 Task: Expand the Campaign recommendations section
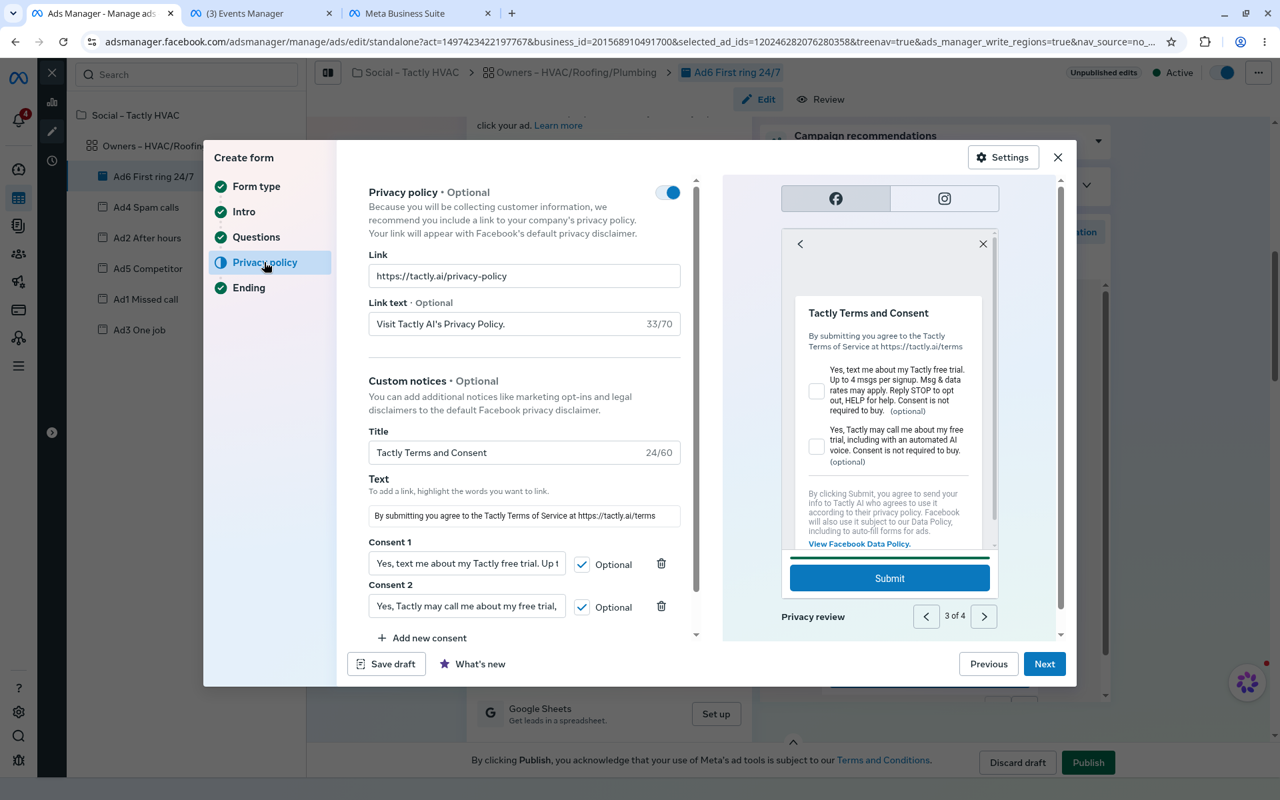click(x=1098, y=141)
